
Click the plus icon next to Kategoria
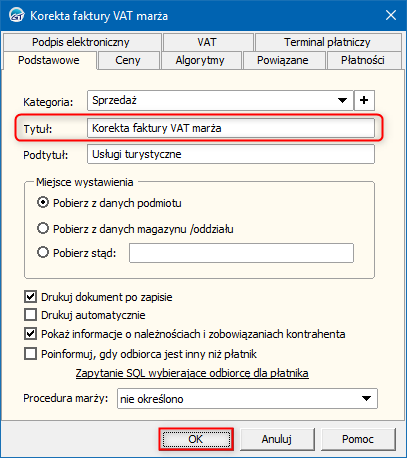click(364, 100)
